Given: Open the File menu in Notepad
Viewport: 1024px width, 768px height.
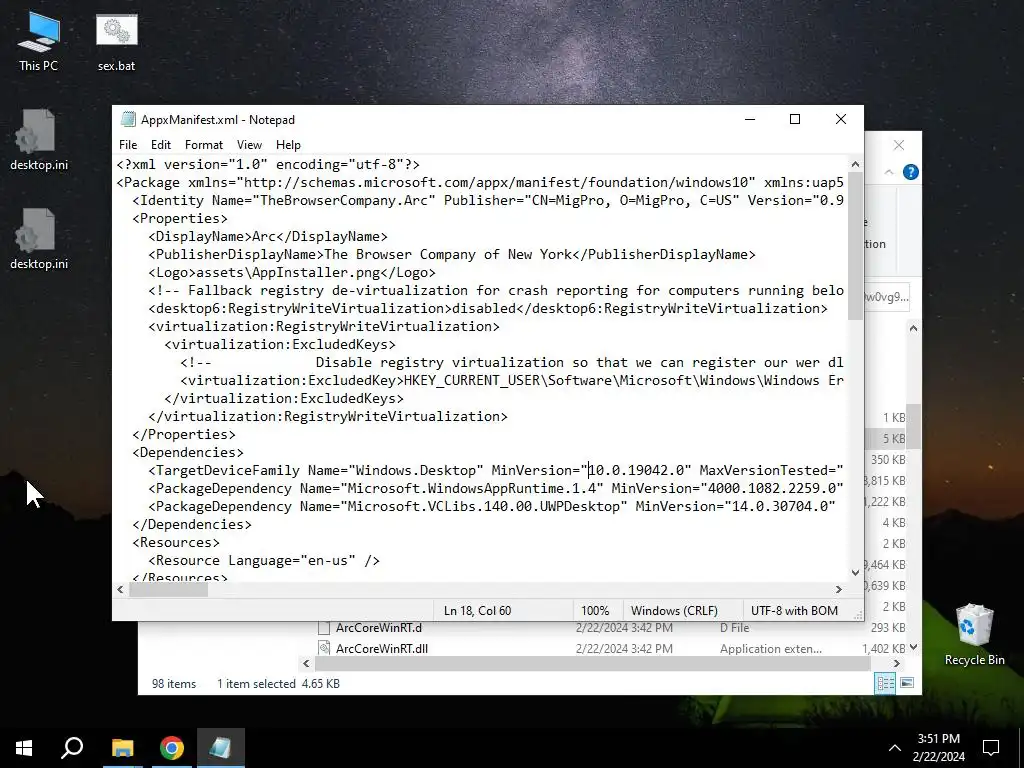Looking at the screenshot, I should [128, 145].
